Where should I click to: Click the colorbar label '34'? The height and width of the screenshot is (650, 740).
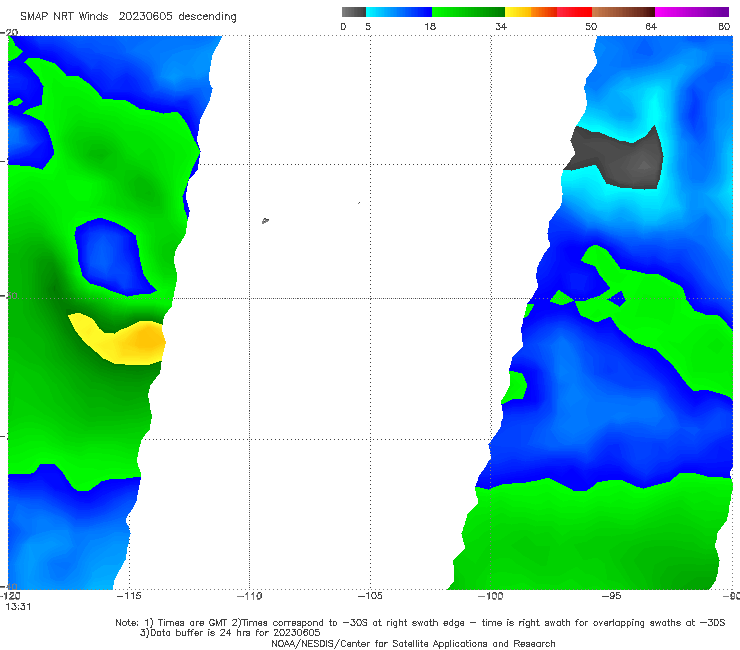pyautogui.click(x=501, y=27)
